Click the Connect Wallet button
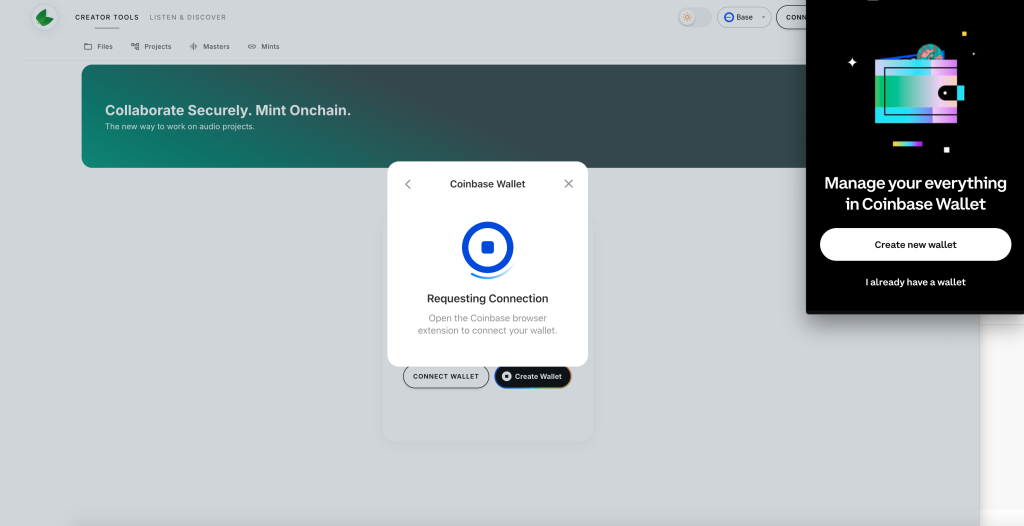Screen dimensions: 1024x526 pos(446,376)
